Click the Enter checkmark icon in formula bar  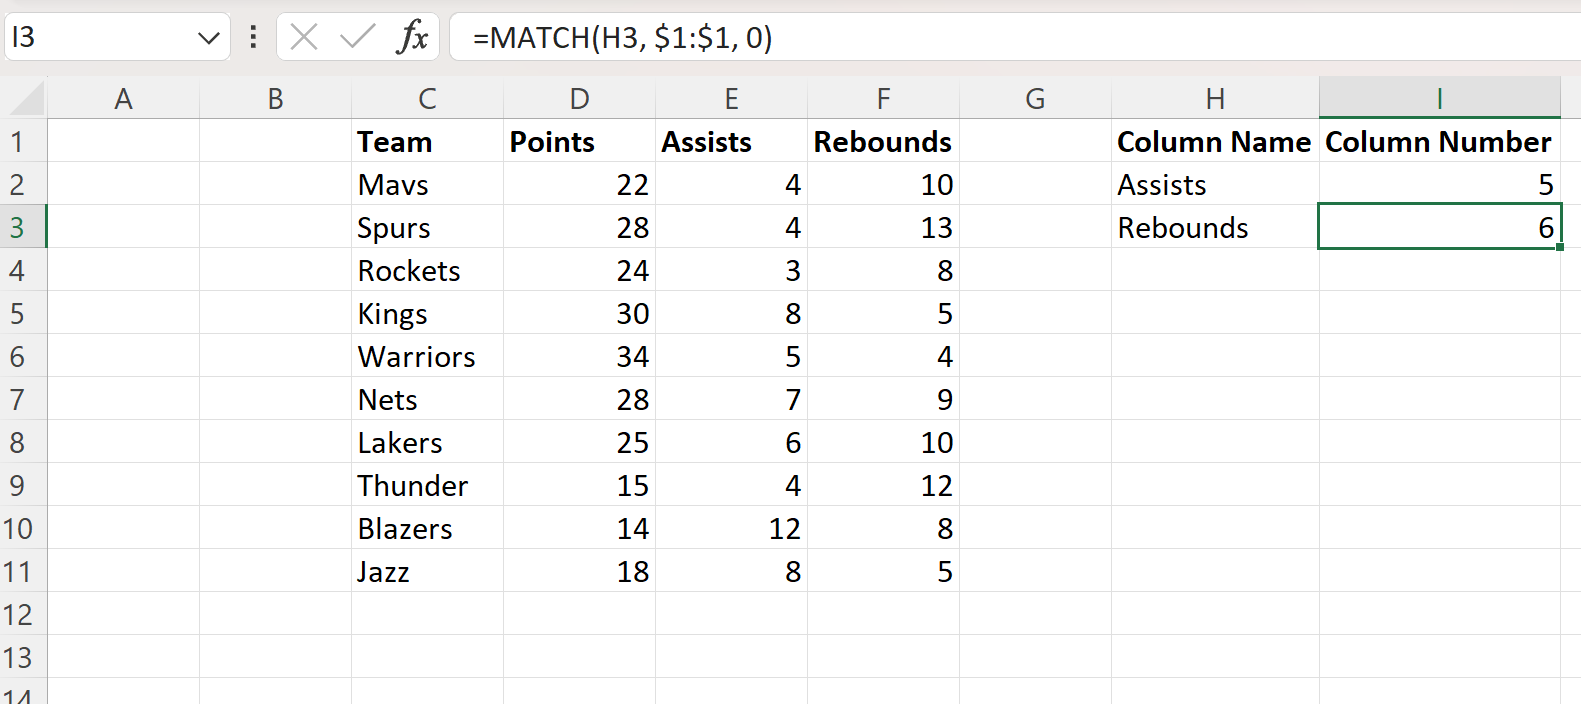(357, 38)
